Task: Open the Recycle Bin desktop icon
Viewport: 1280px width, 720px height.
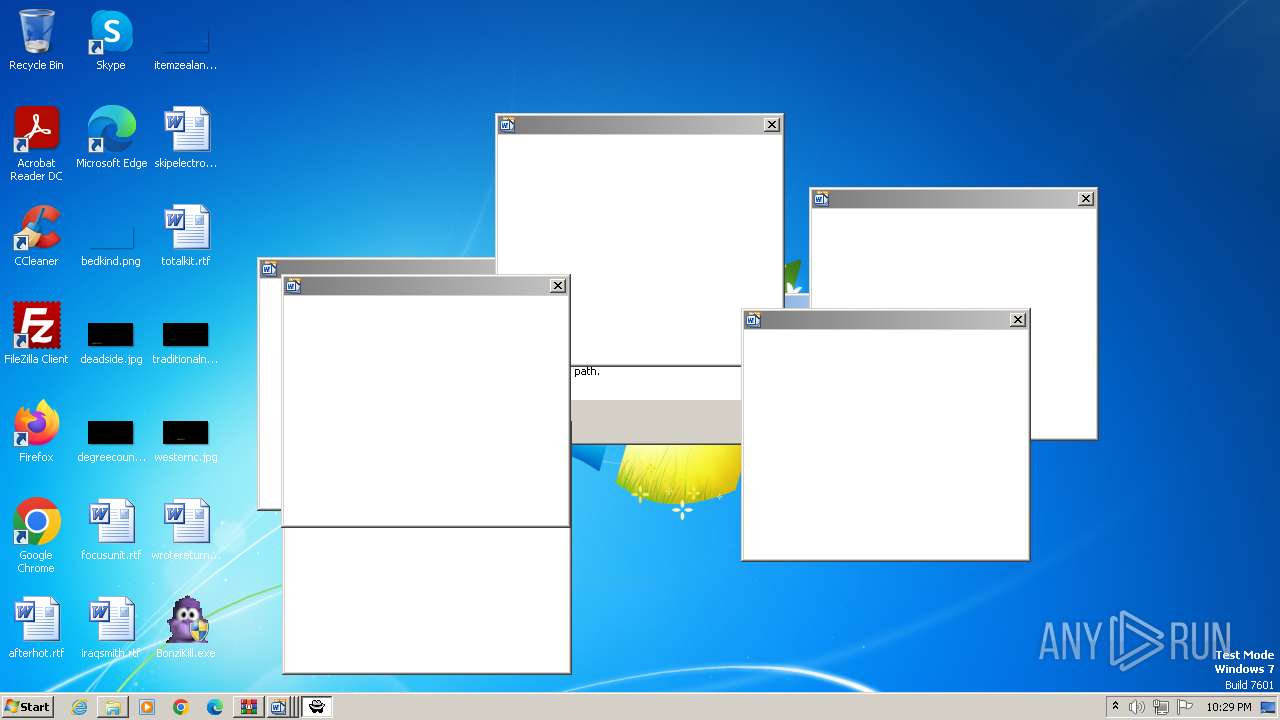Action: click(36, 40)
